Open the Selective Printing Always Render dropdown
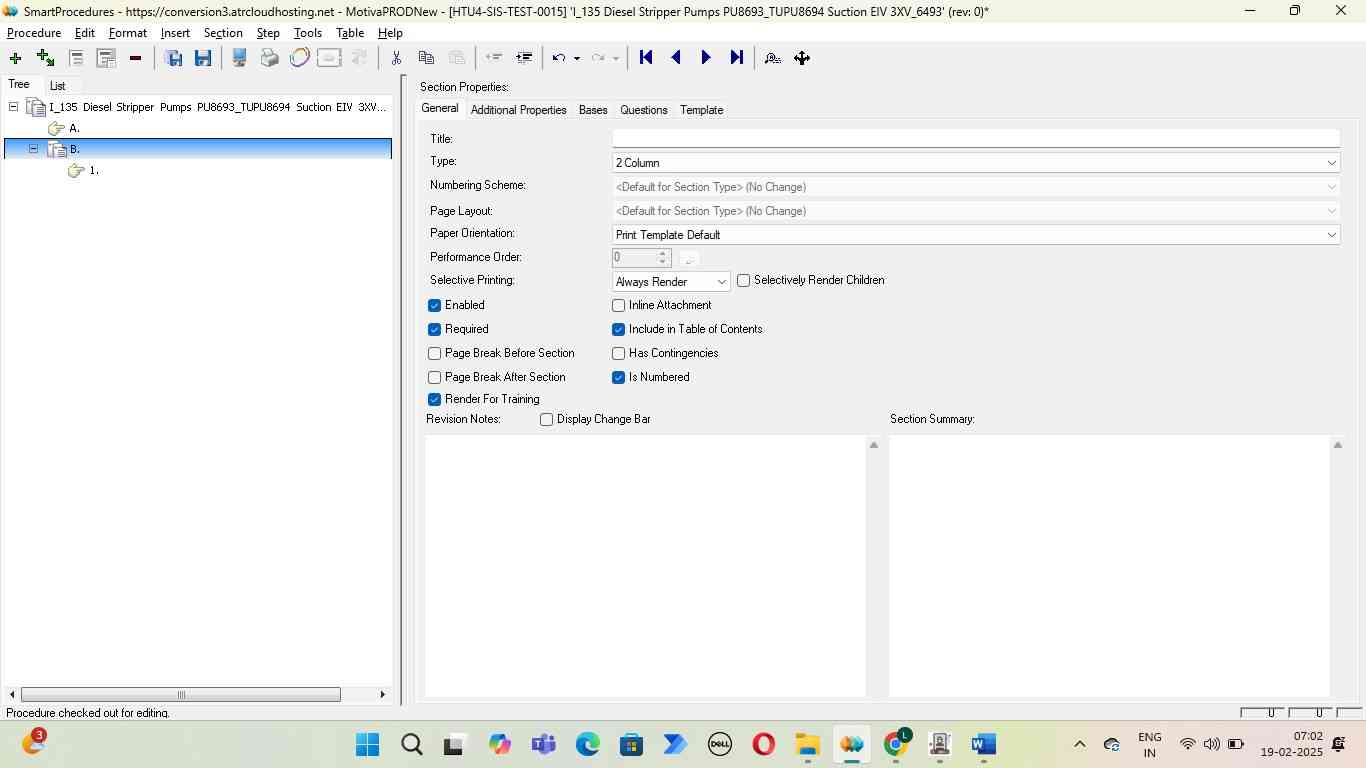Image resolution: width=1366 pixels, height=768 pixels. 671,282
